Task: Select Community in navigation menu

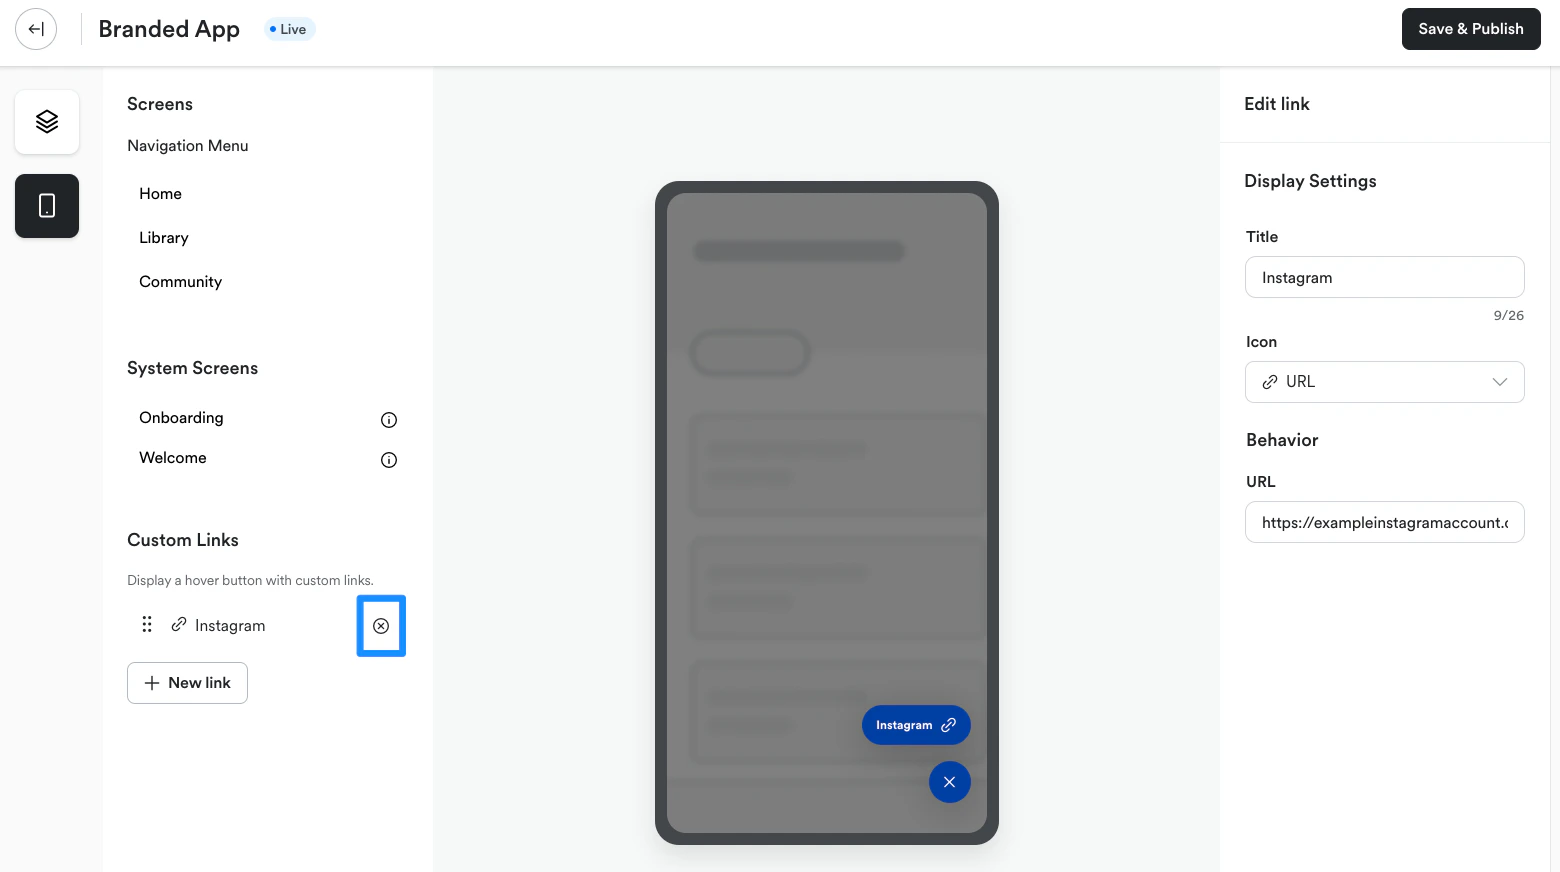Action: (x=181, y=282)
